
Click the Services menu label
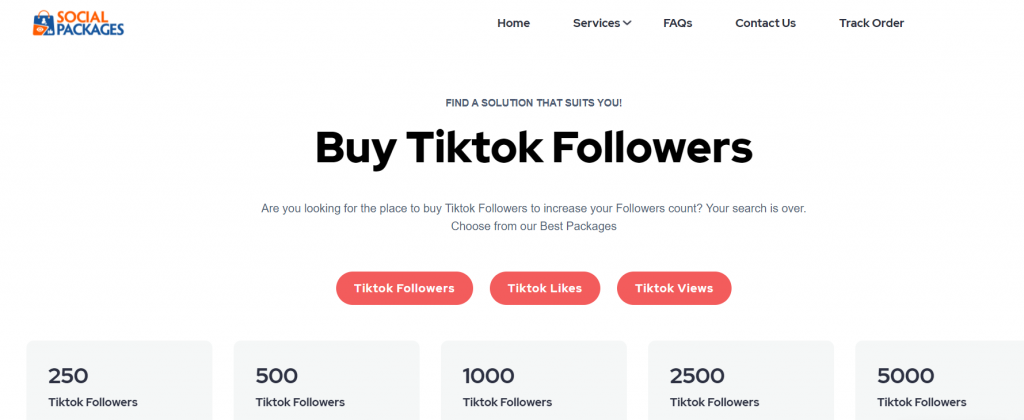point(596,24)
